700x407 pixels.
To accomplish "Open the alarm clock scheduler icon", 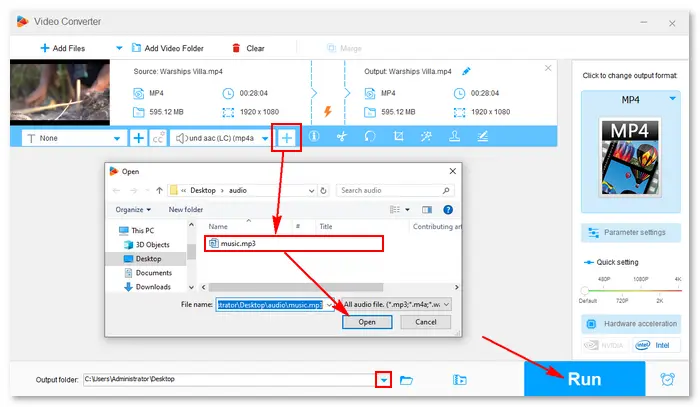I will point(667,379).
